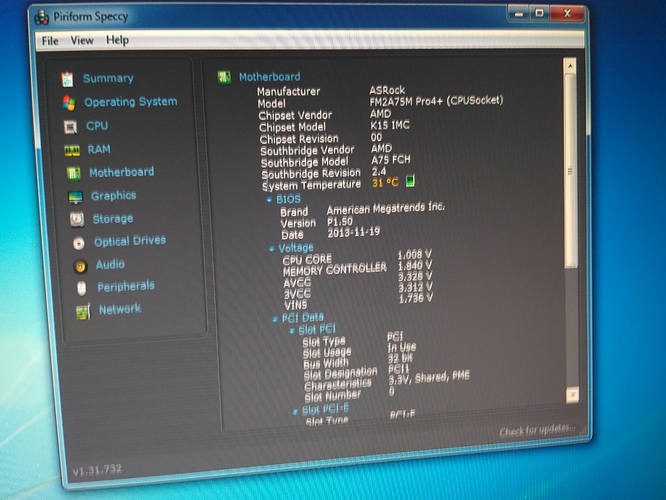Click the Motherboard heading text in main panel
Screen dimensions: 666x500
[x=270, y=77]
